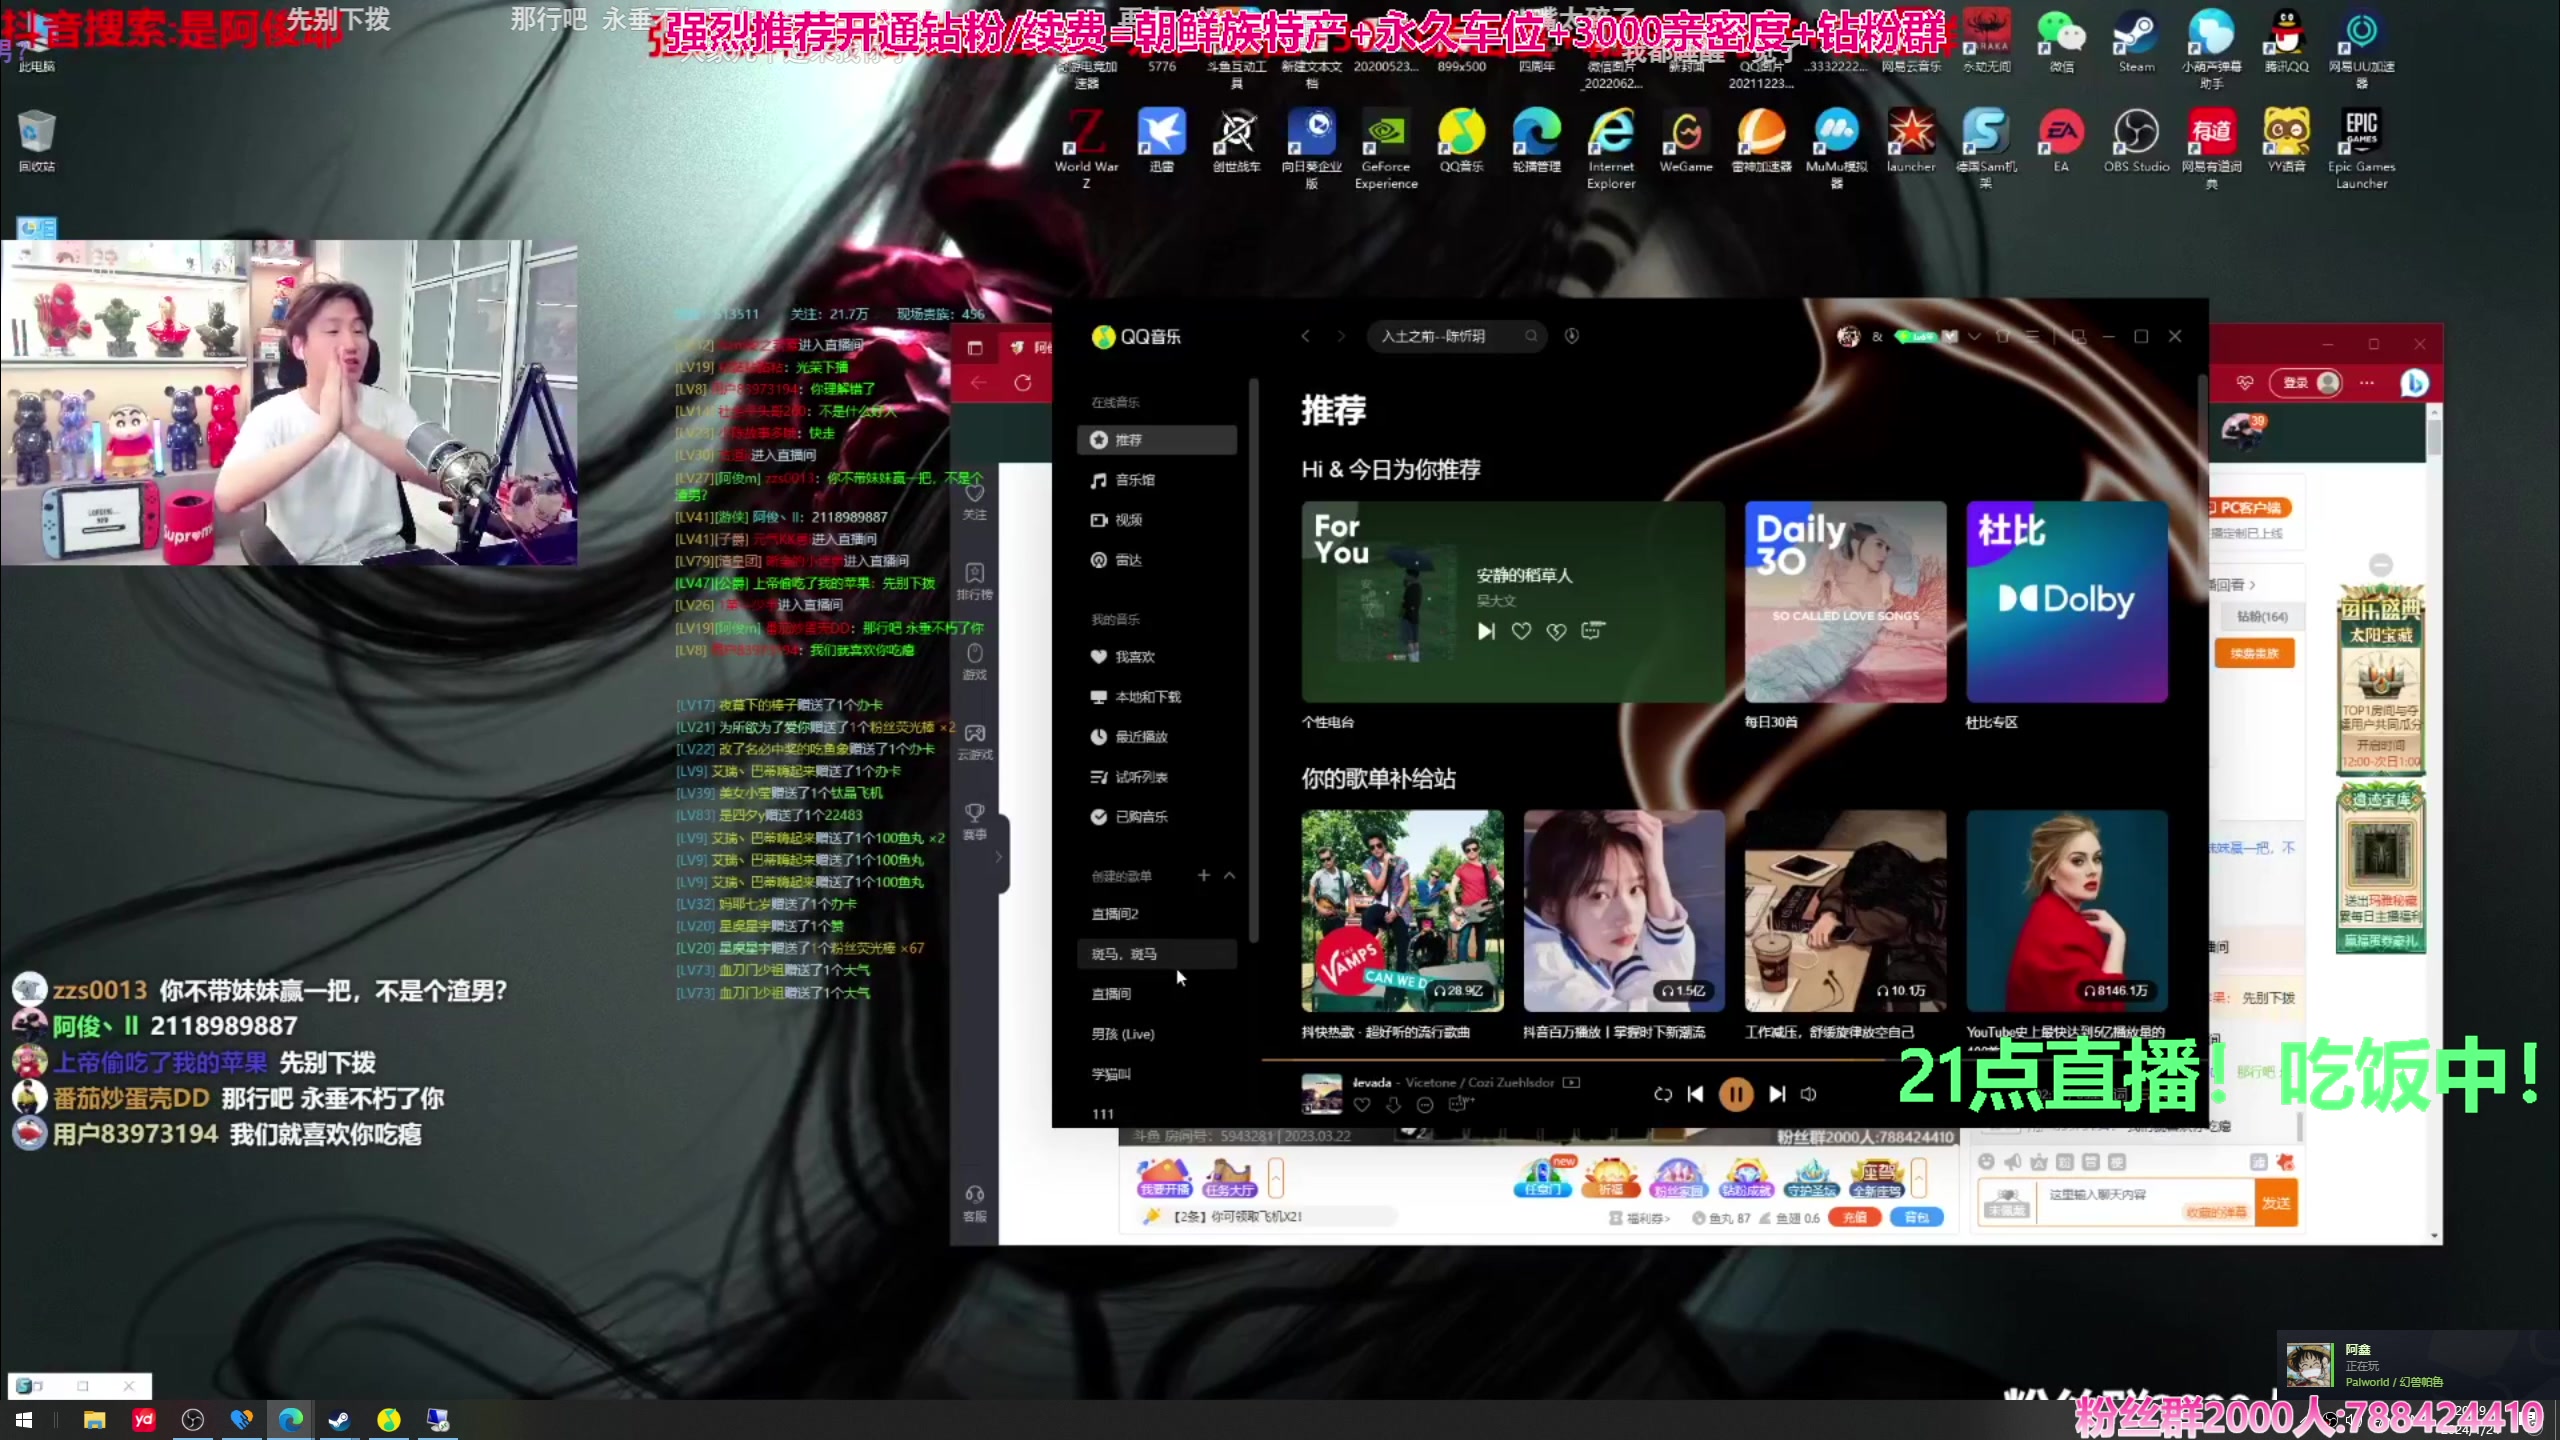This screenshot has height=1440, width=2560.
Task: Collapse the 创建的歌单 playlist section
Action: [x=1230, y=876]
